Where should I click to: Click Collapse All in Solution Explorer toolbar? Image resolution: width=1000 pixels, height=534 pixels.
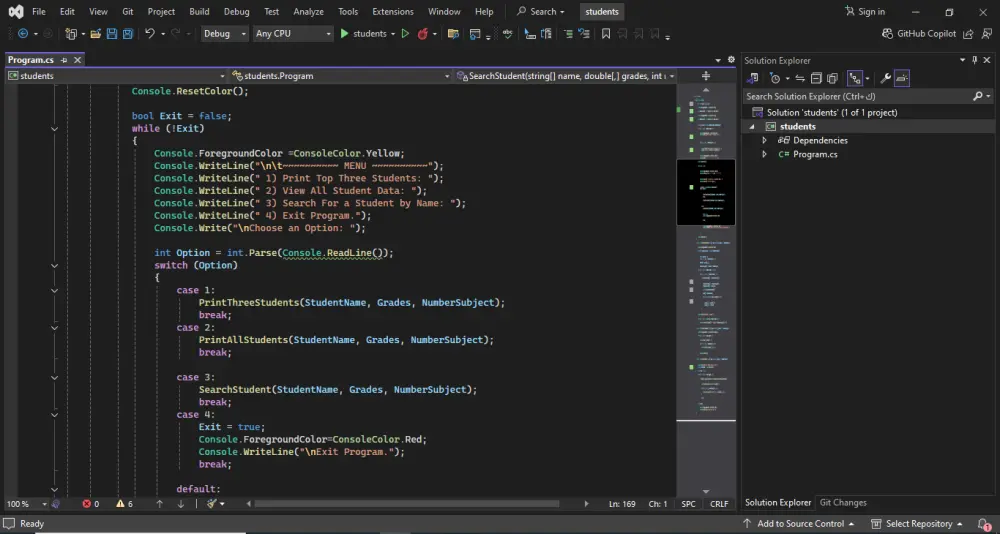816,78
